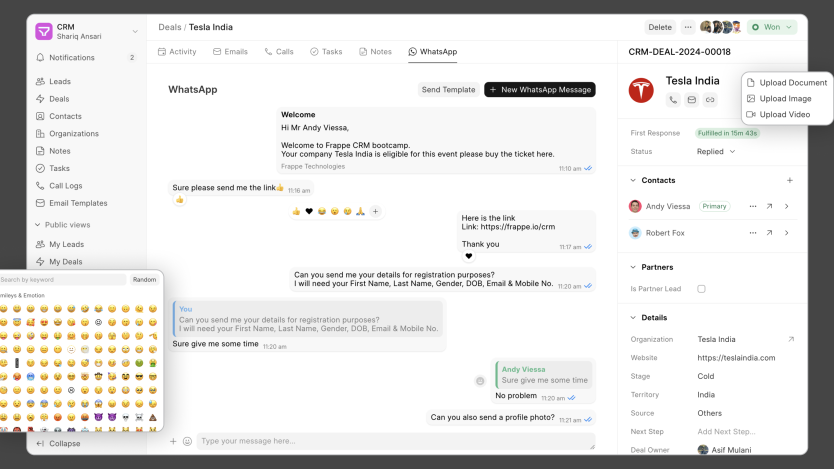Switch to the Notes tab

pos(375,52)
